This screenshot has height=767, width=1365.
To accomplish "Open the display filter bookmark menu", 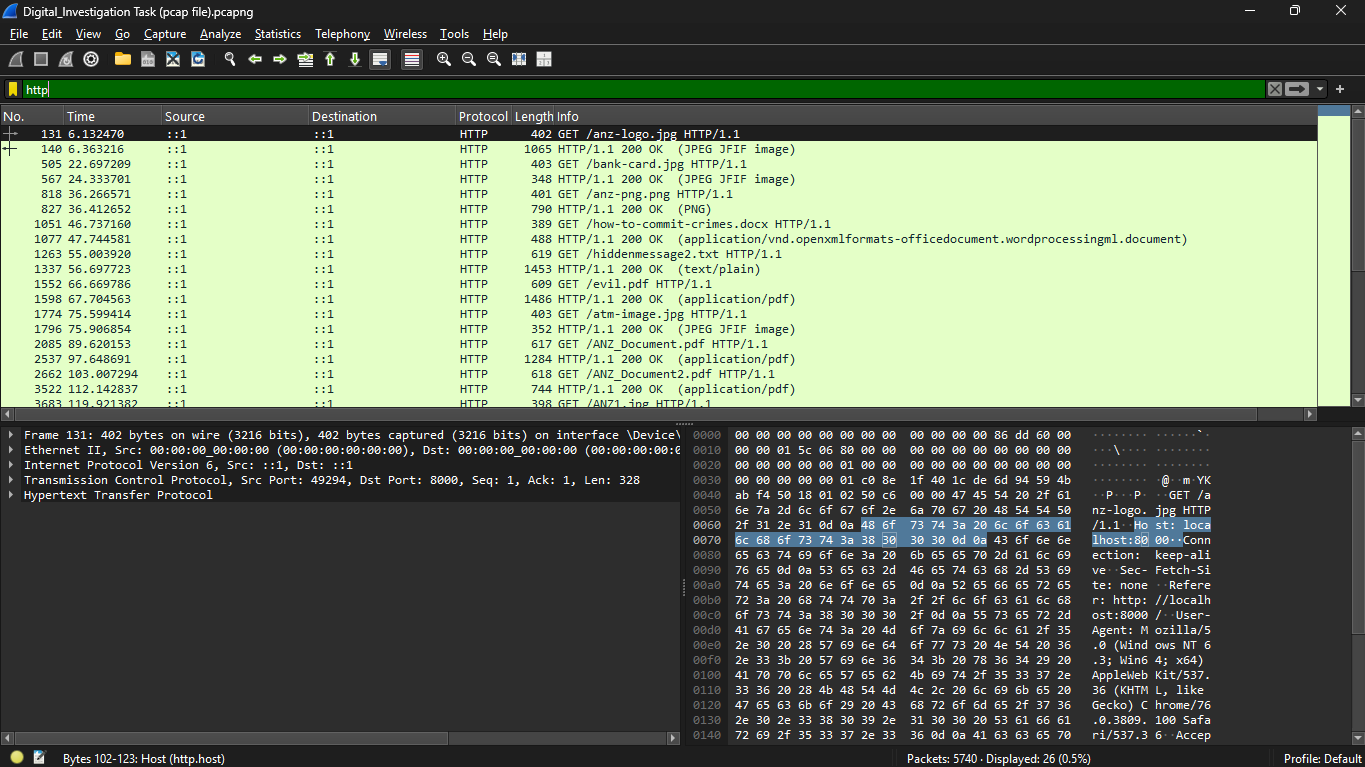I will [13, 89].
